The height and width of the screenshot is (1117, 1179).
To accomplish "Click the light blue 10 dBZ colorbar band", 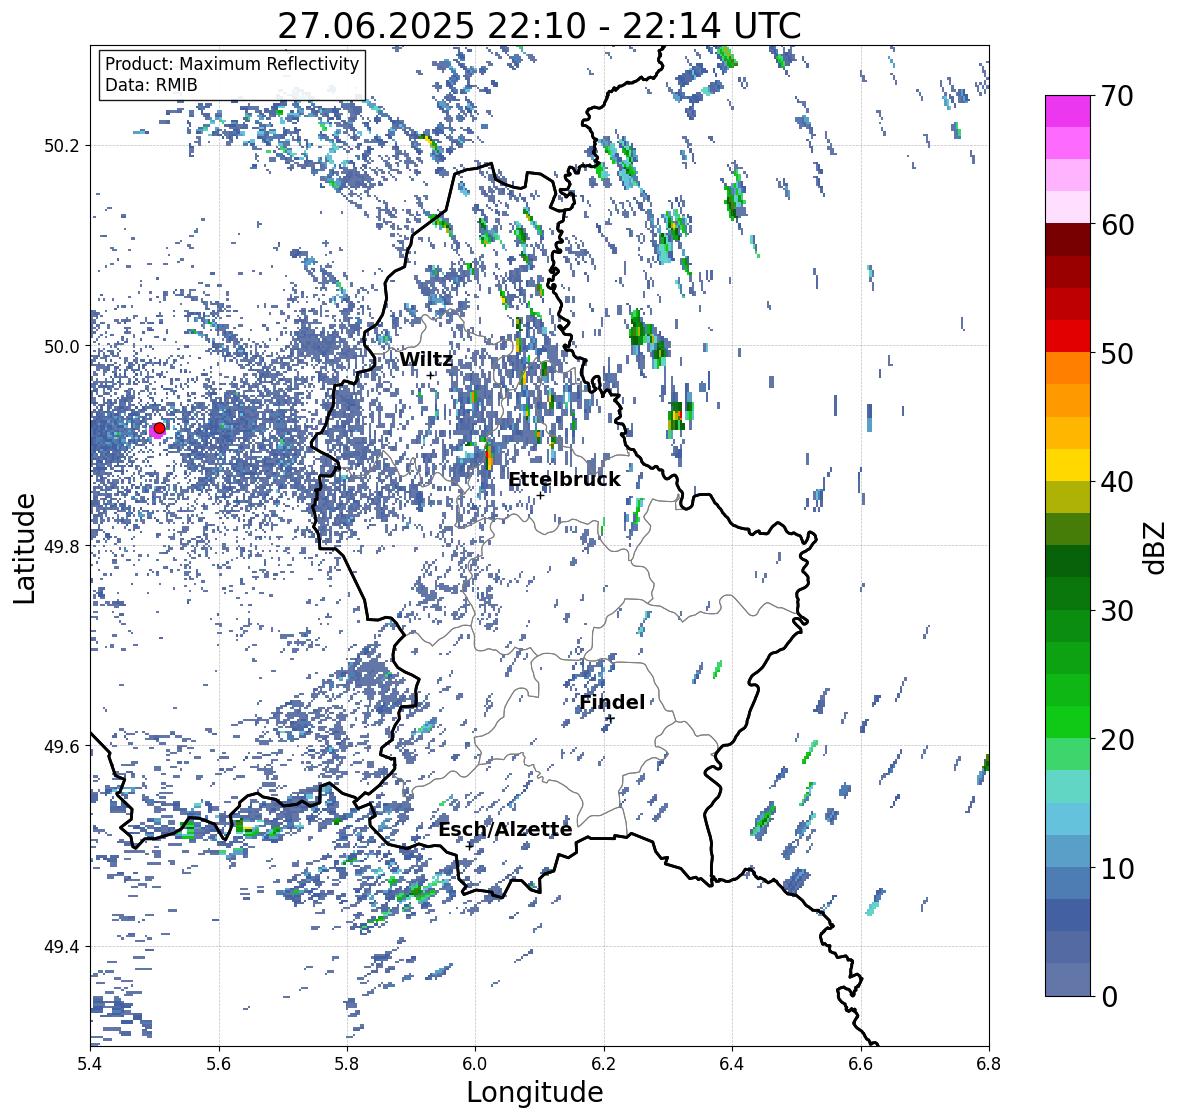I will [1068, 851].
